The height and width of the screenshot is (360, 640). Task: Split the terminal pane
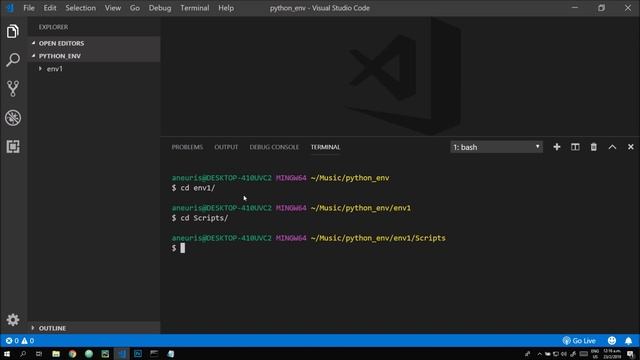(575, 147)
